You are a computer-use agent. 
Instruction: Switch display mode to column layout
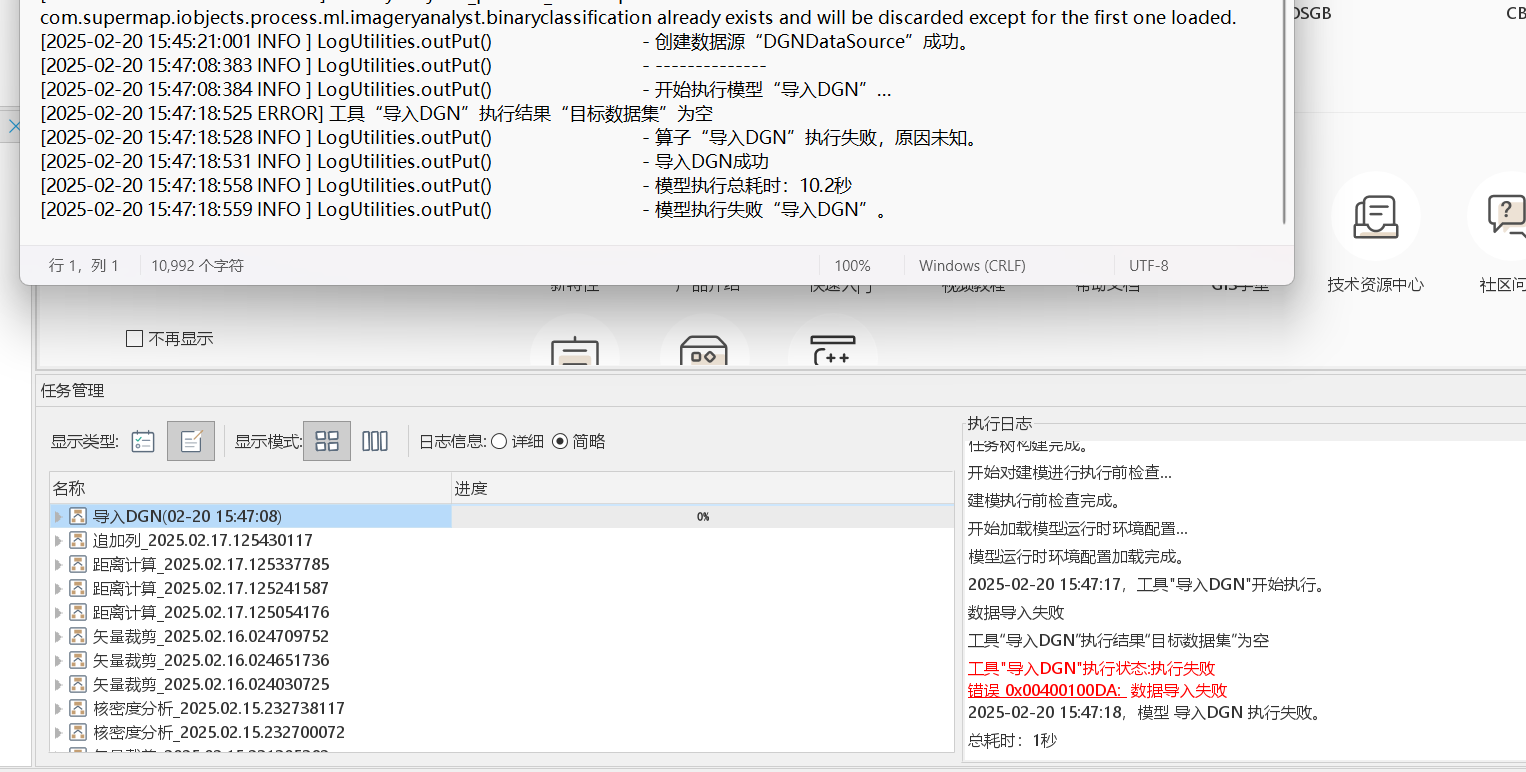[375, 440]
